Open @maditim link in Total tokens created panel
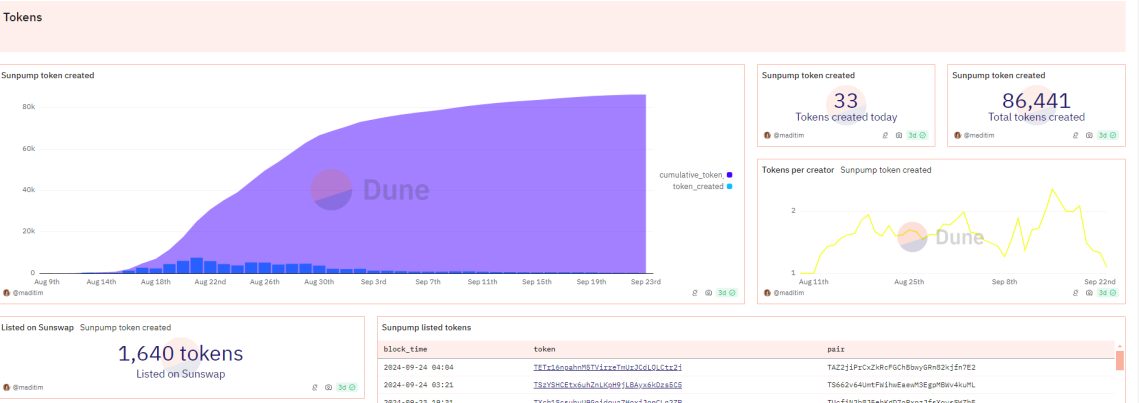This screenshot has height=403, width=1139. pos(981,135)
